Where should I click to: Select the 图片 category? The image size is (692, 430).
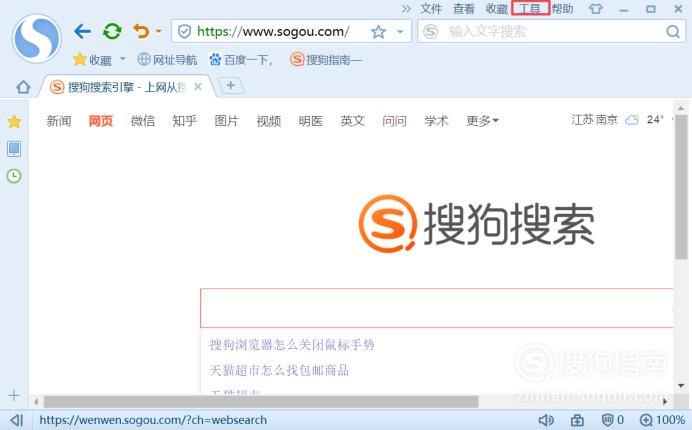tap(226, 121)
